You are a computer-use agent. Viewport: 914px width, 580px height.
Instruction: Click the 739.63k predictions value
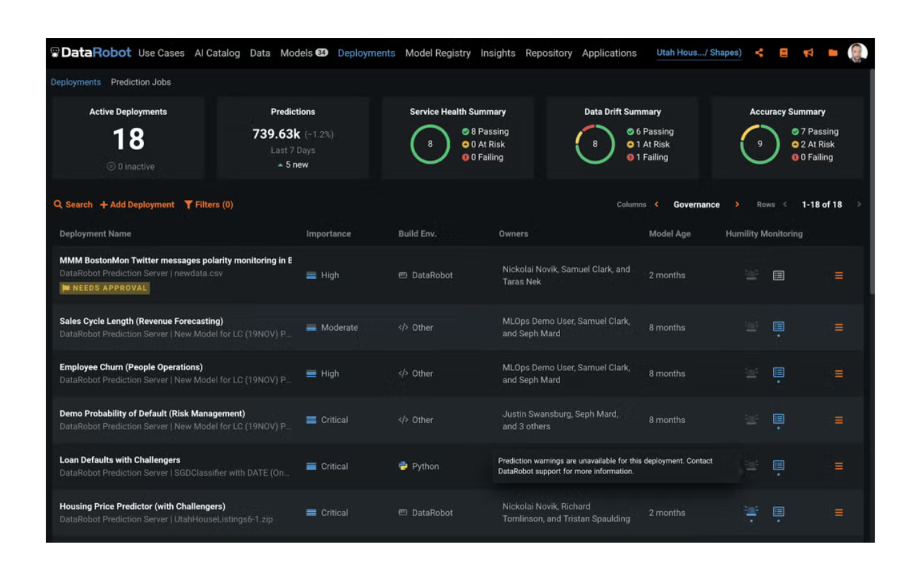(x=276, y=134)
